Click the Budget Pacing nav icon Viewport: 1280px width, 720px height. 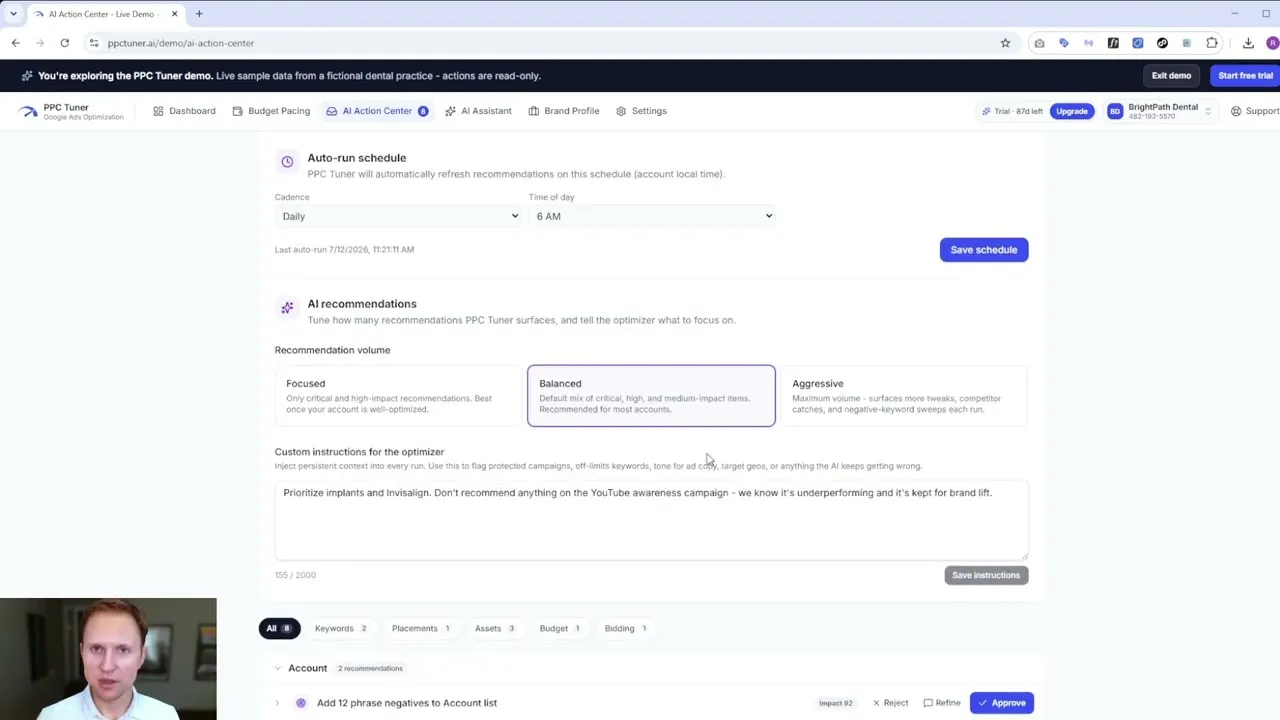pos(237,111)
